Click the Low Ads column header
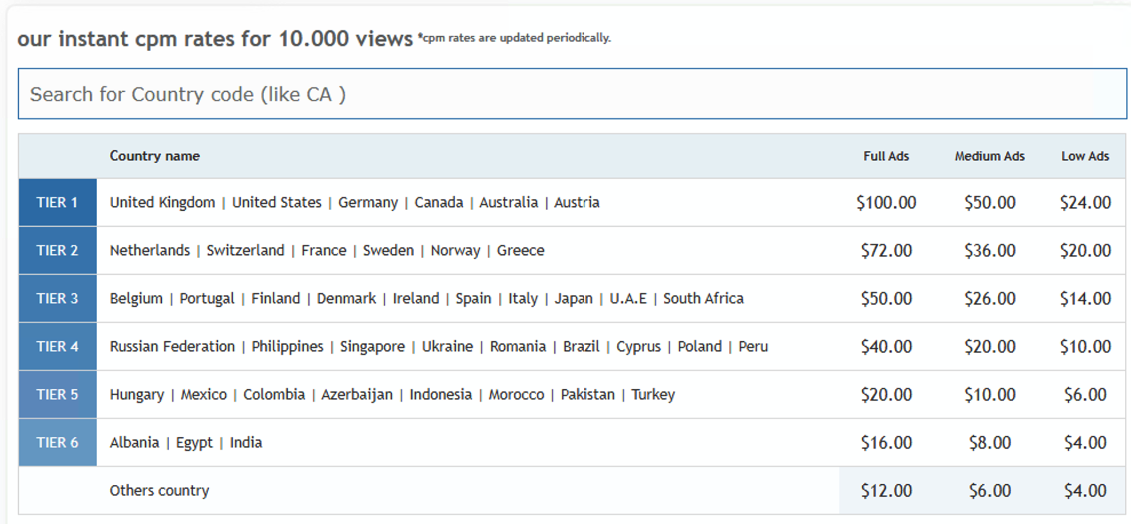 [1085, 157]
